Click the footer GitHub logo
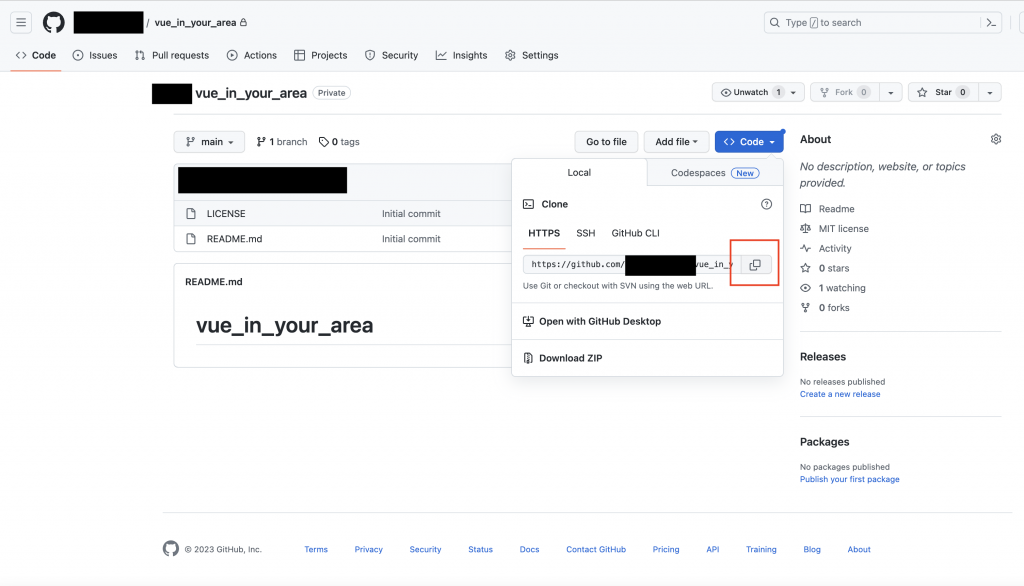Image resolution: width=1024 pixels, height=586 pixels. pyautogui.click(x=170, y=549)
